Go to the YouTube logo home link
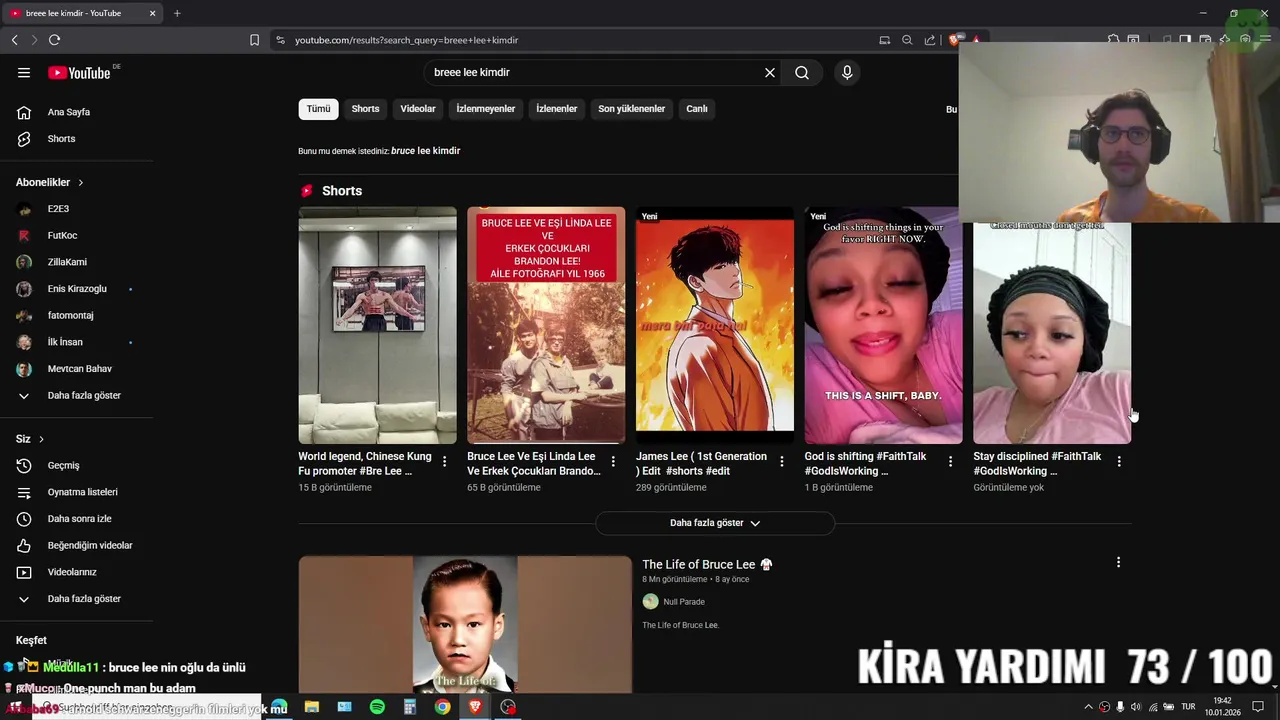This screenshot has width=1280, height=720. coord(79,72)
